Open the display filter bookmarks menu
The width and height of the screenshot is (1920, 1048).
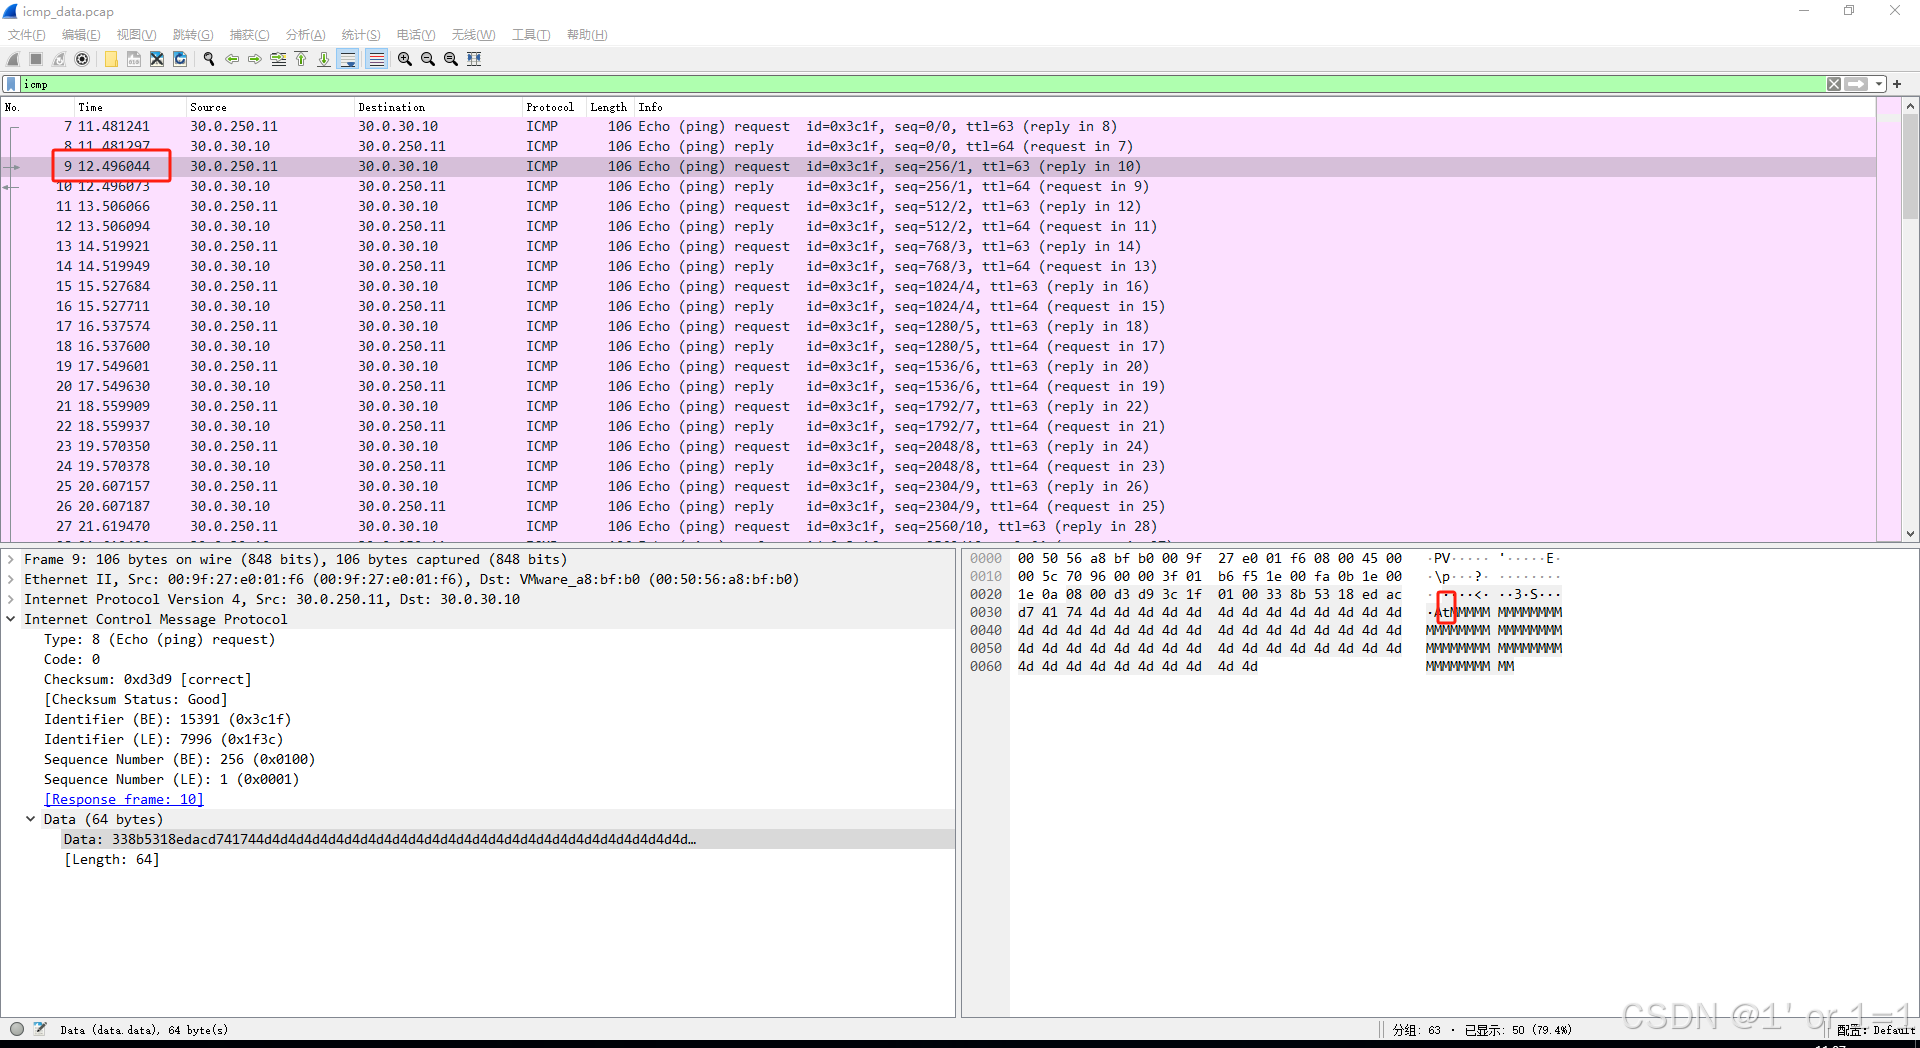click(9, 84)
